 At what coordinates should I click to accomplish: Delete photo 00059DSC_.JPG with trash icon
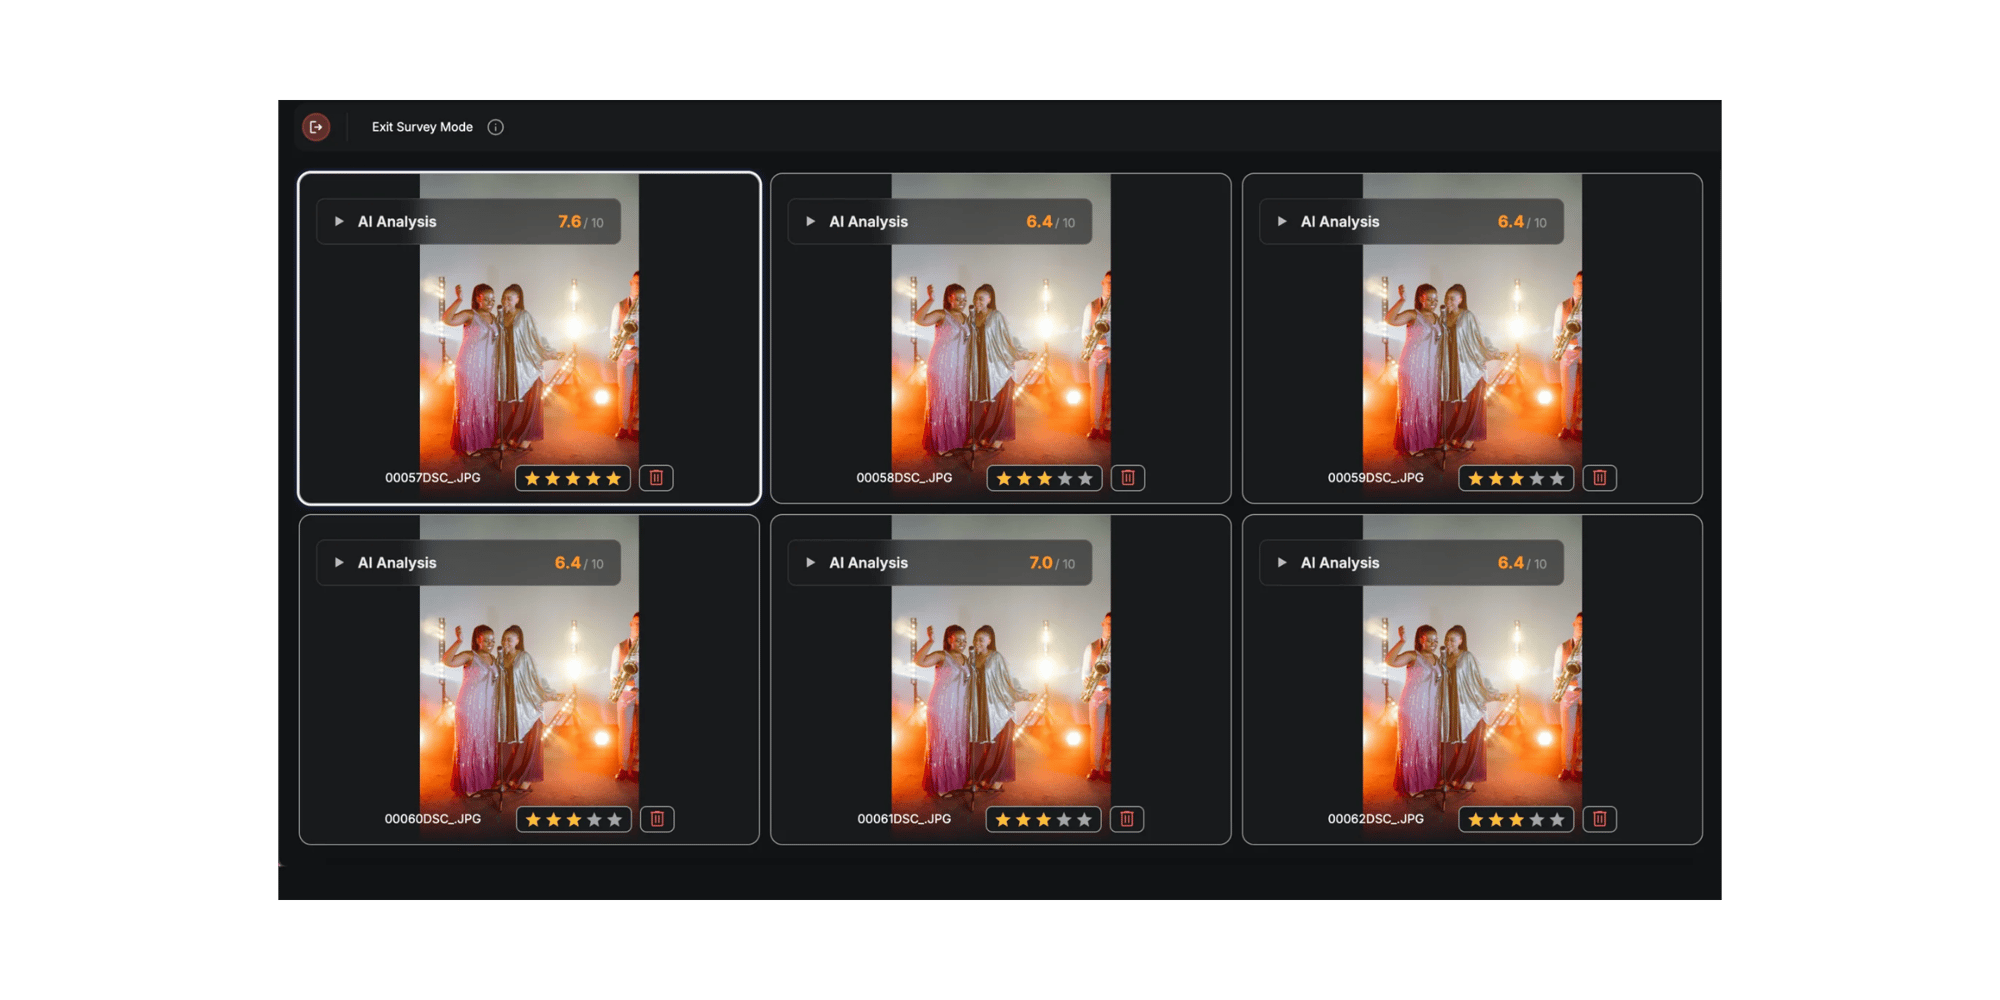point(1599,478)
